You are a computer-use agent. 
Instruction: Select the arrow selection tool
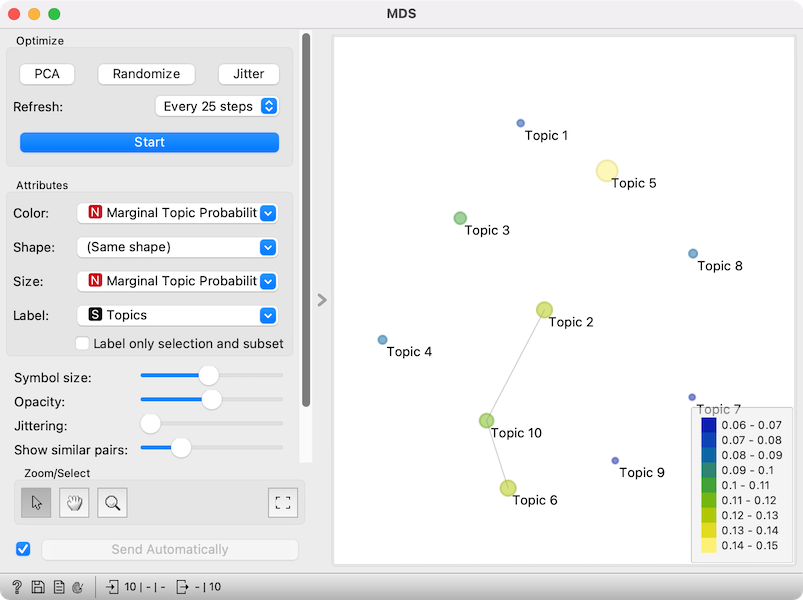36,503
